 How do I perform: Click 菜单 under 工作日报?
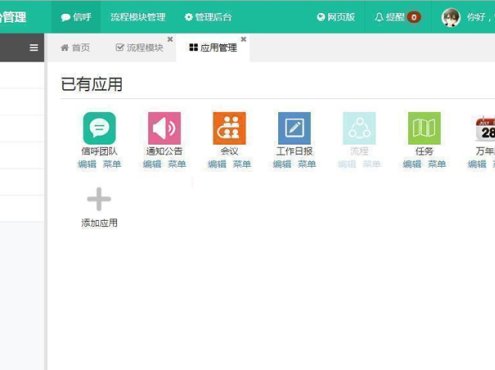[x=307, y=164]
